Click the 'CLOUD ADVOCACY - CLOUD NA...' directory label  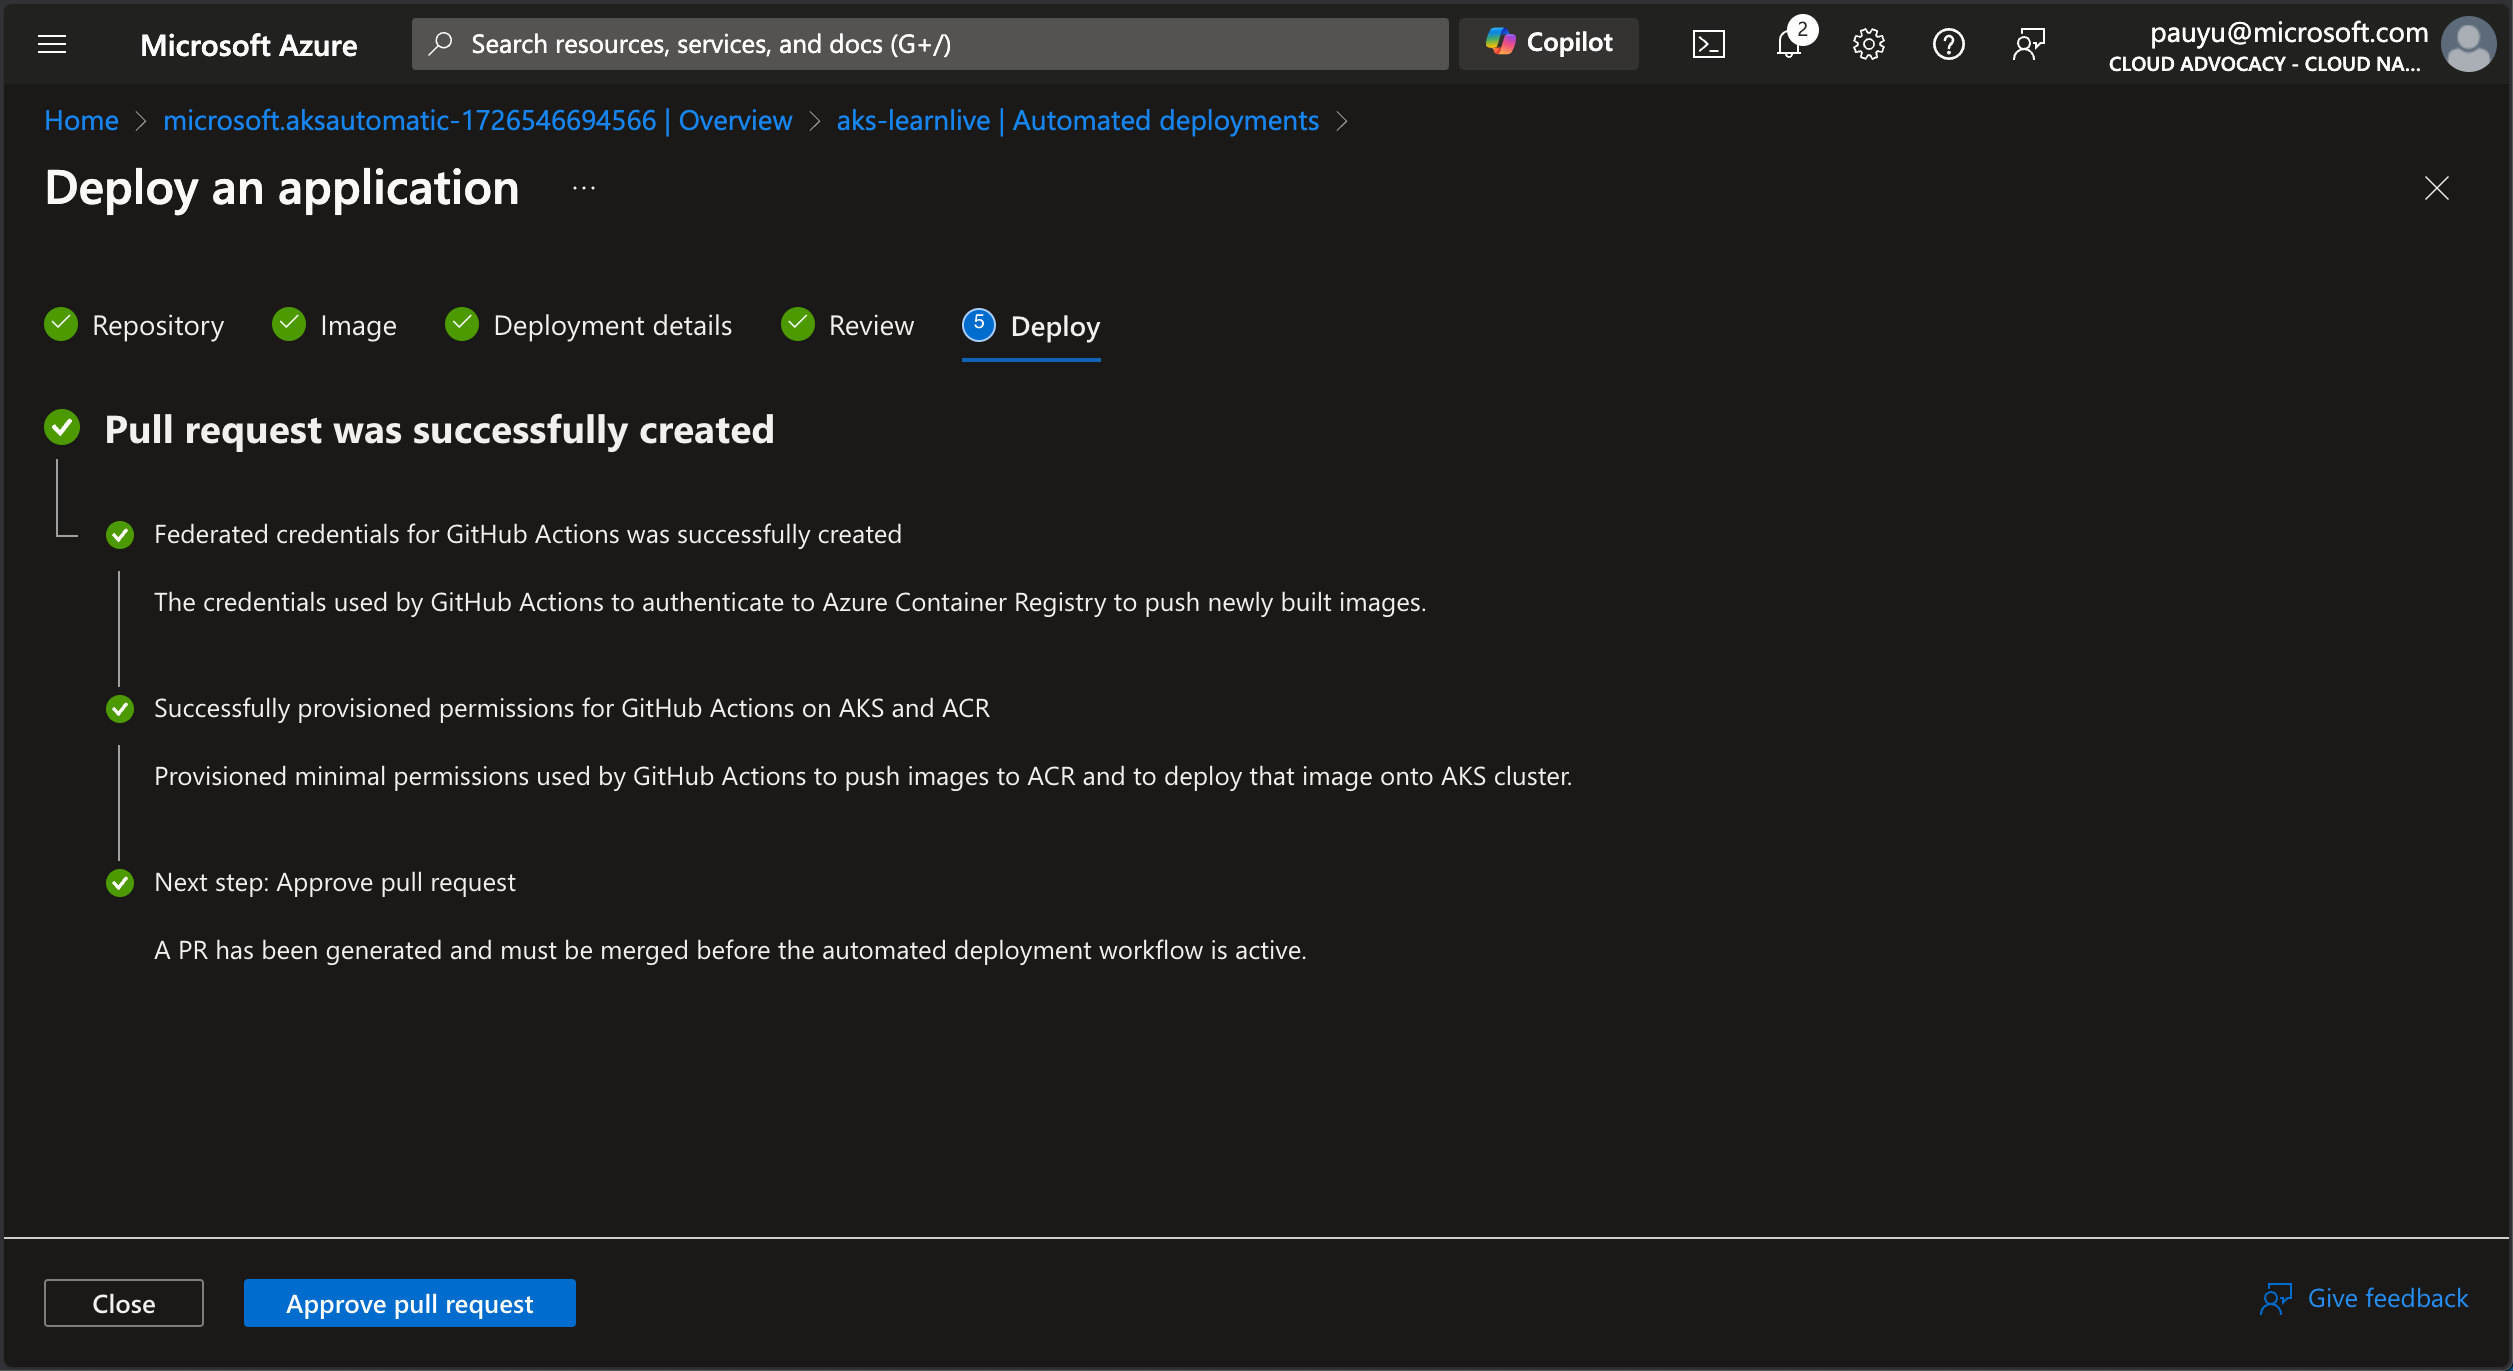(x=2264, y=64)
